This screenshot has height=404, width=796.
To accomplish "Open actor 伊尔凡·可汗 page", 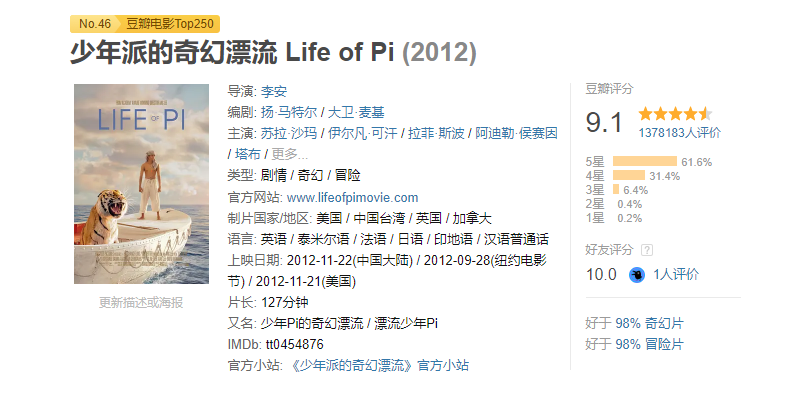I will (362, 133).
